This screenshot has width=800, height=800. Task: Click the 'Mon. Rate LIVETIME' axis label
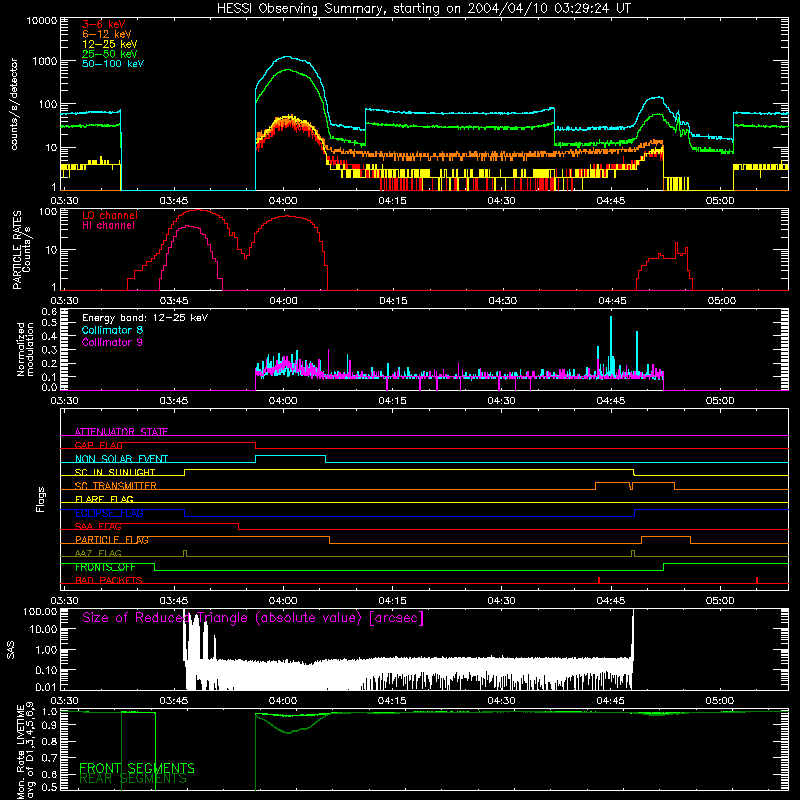tap(21, 752)
